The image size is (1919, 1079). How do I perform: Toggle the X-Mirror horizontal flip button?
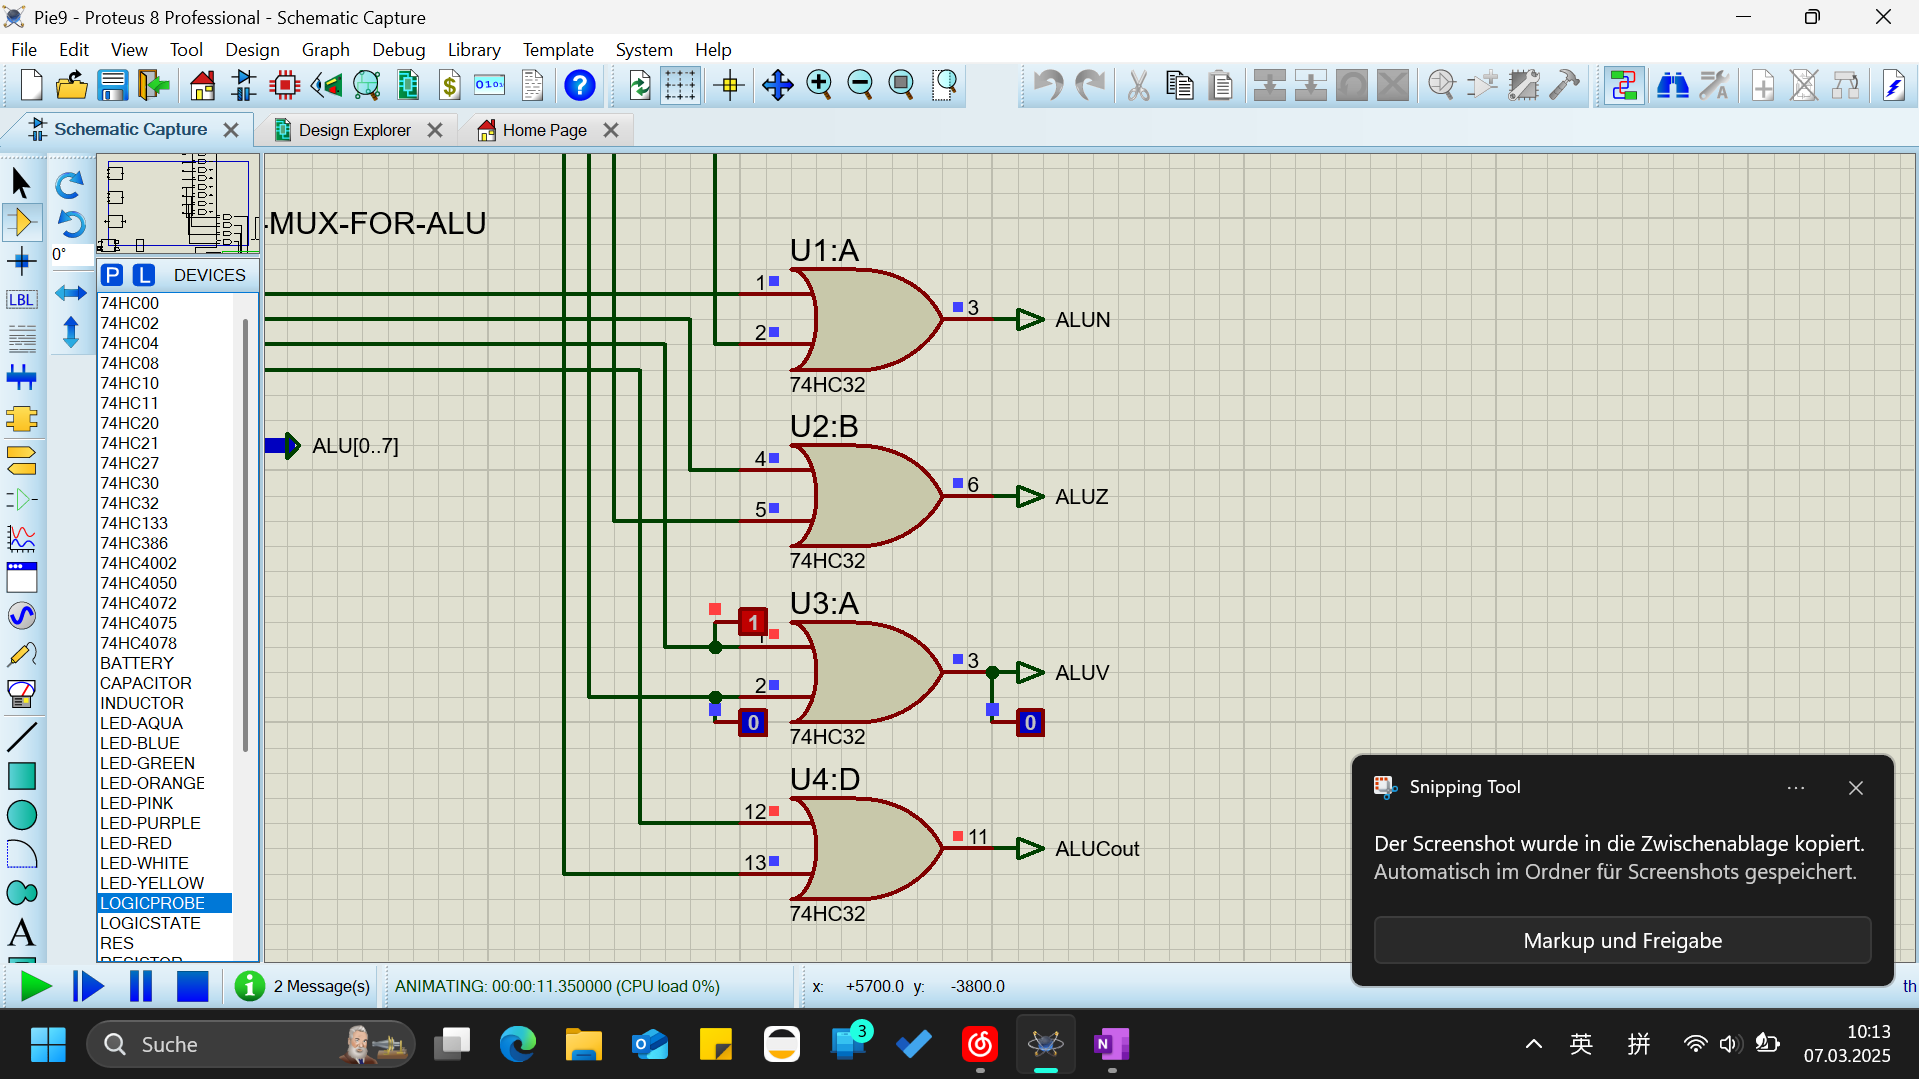(70, 293)
